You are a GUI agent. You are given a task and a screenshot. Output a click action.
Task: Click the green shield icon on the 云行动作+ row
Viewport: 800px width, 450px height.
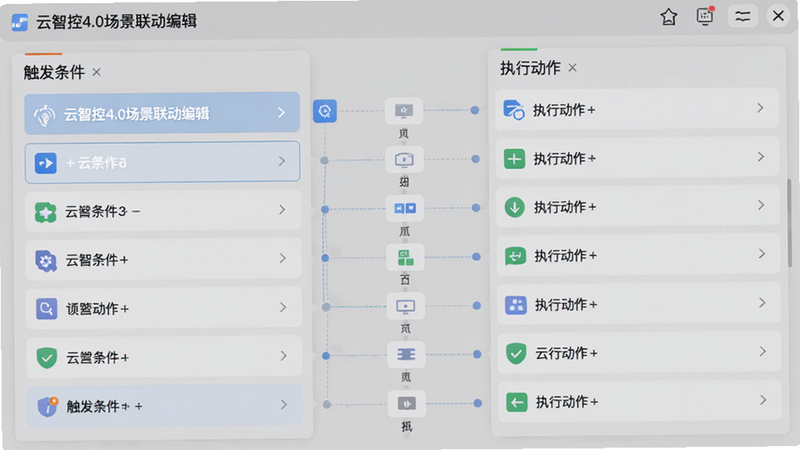point(516,353)
